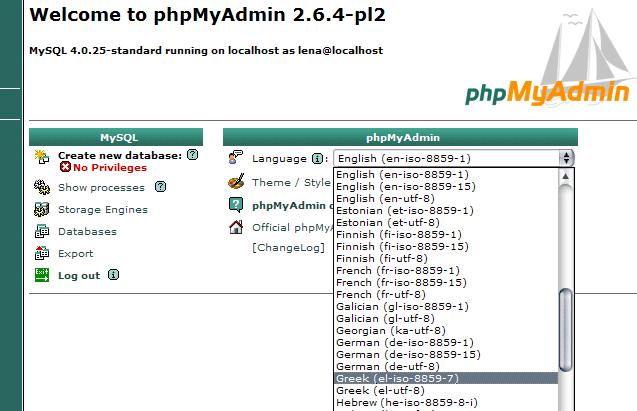637x411 pixels.
Task: Click the phpMyAdmin sailboat logo
Action: click(548, 59)
